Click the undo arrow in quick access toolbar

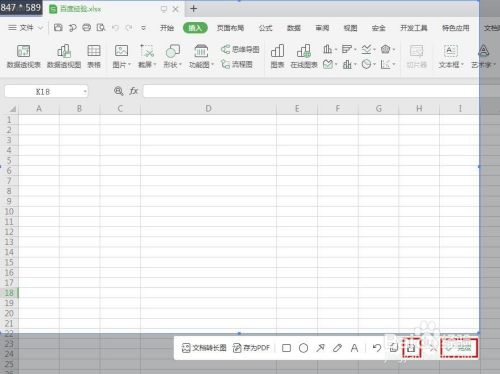115,28
